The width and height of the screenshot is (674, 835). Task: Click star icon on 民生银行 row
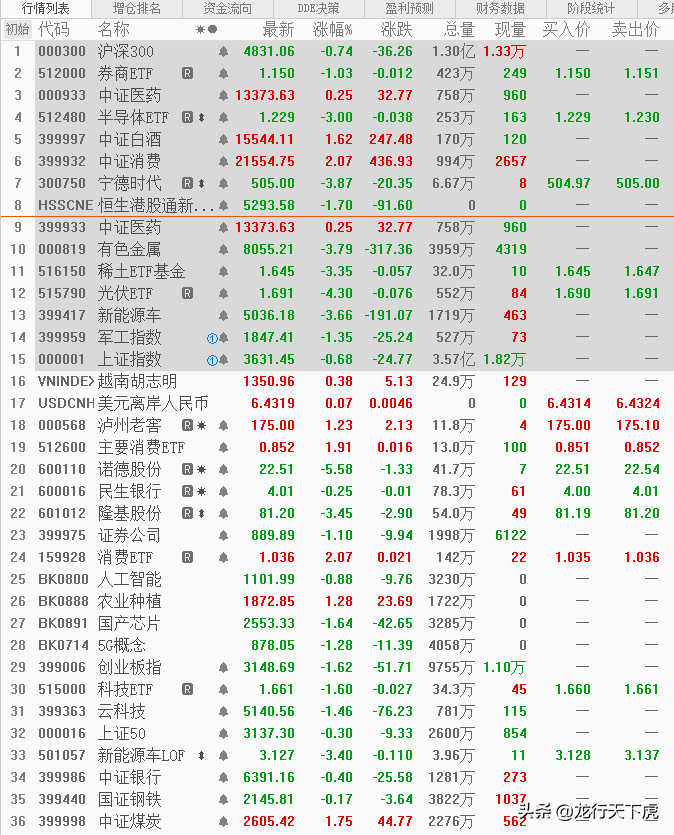[x=201, y=492]
